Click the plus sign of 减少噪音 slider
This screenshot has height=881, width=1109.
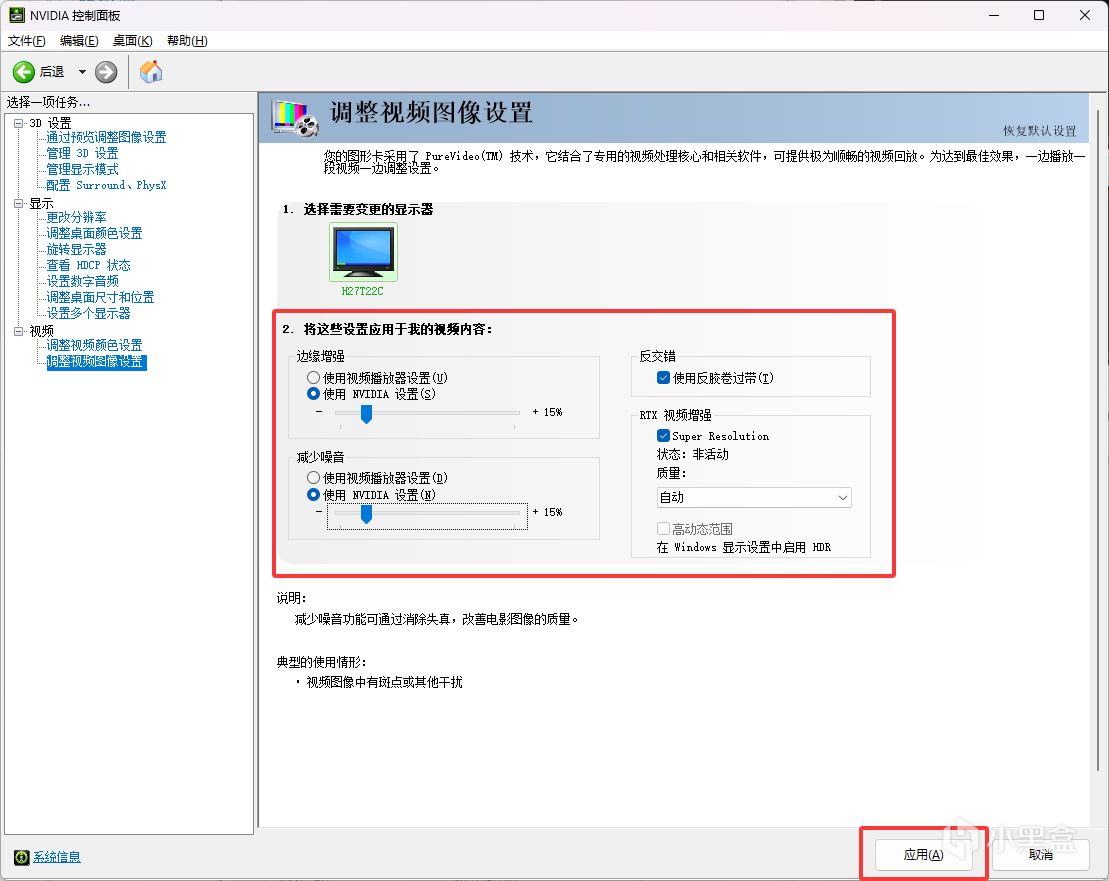[535, 511]
